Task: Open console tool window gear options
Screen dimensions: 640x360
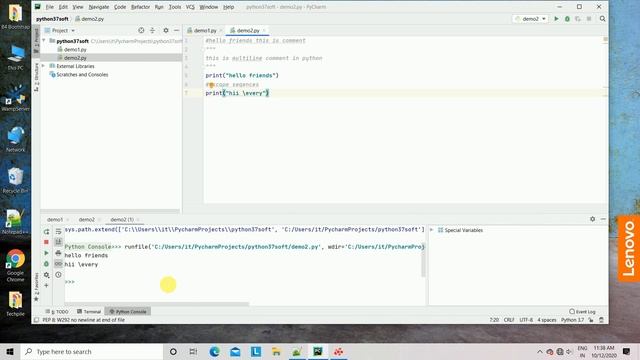Action: (x=592, y=219)
